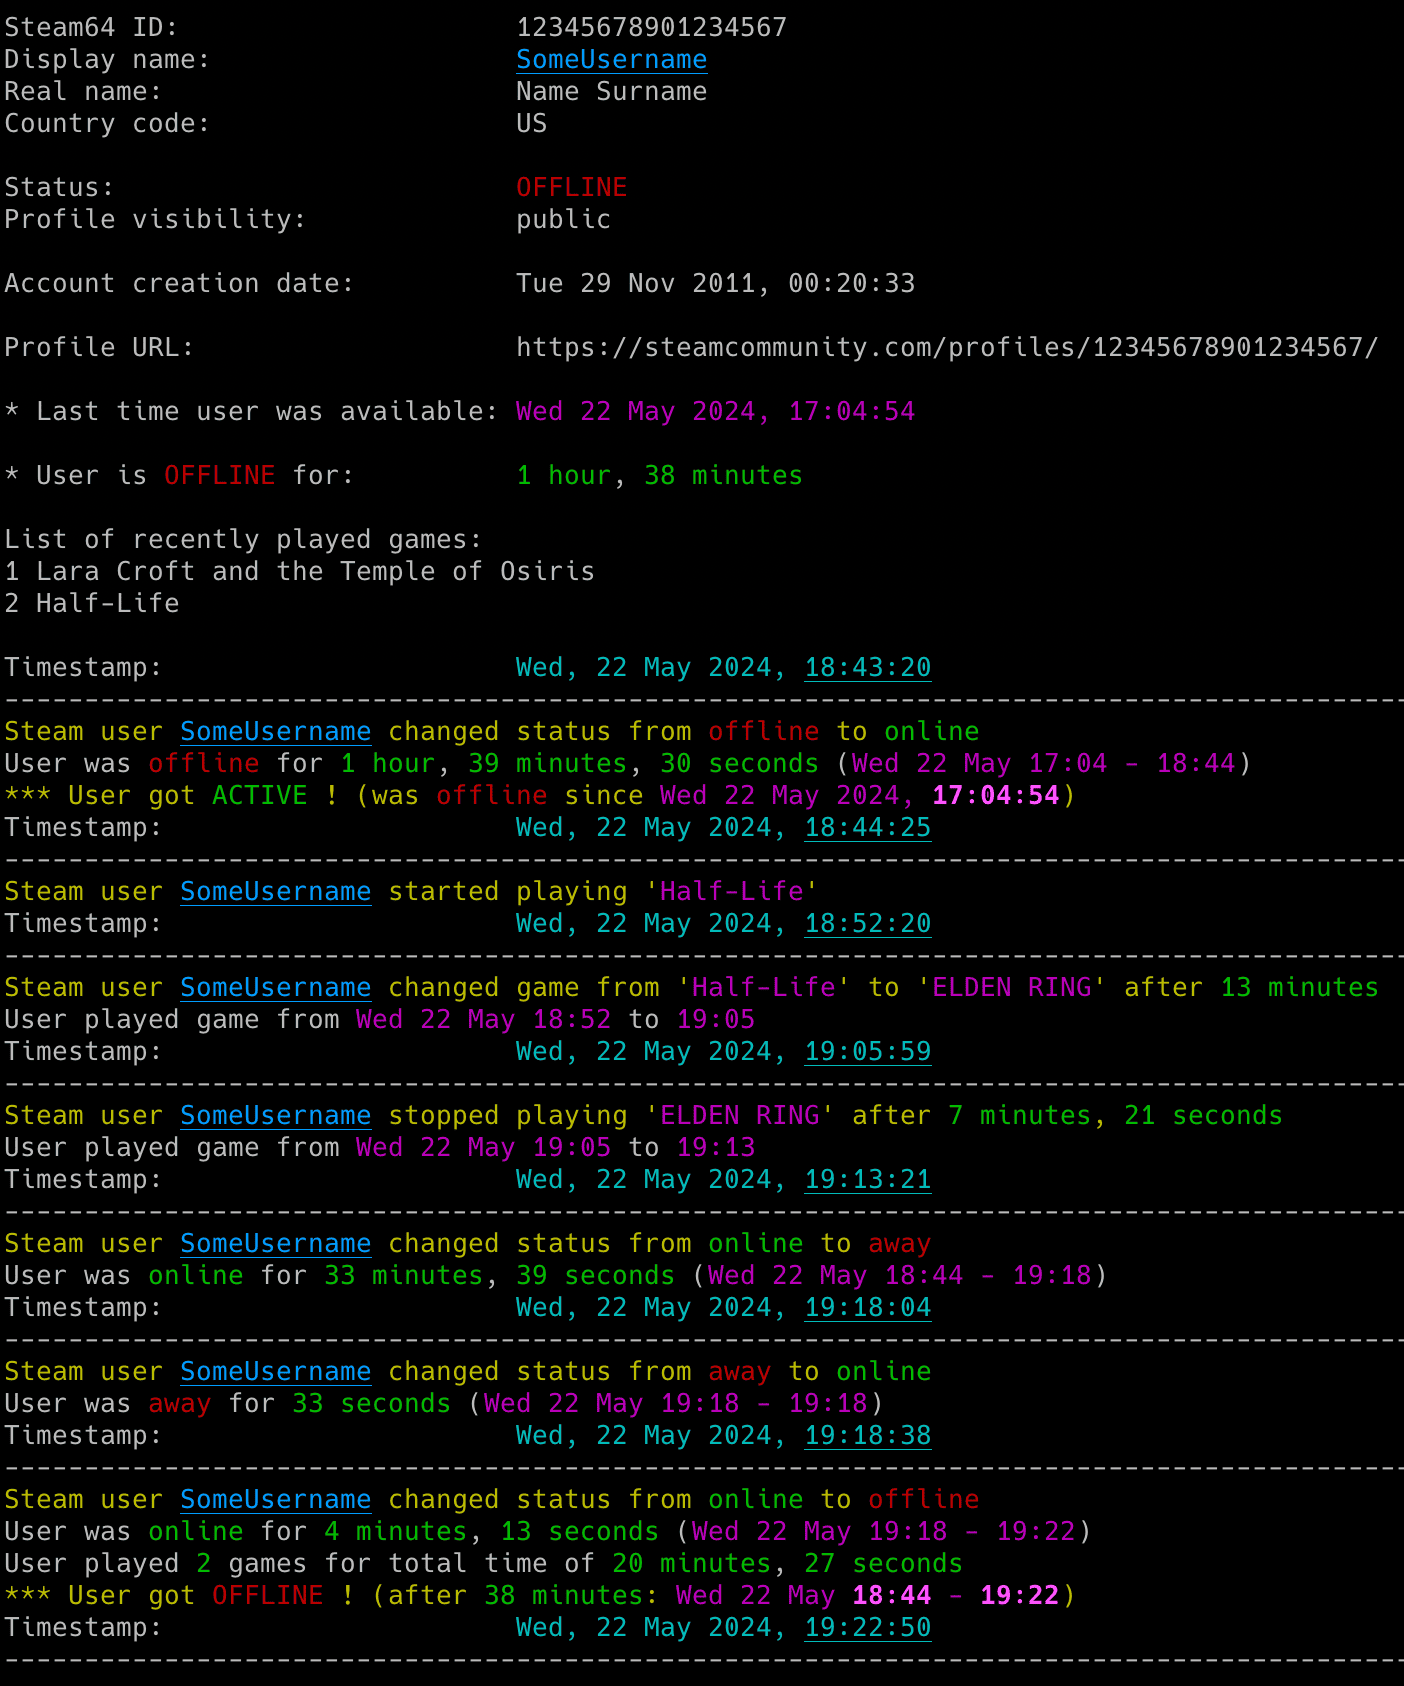Viewport: 1404px width, 1686px height.
Task: Click the green '33 seconds' away duration
Action: tap(371, 1404)
